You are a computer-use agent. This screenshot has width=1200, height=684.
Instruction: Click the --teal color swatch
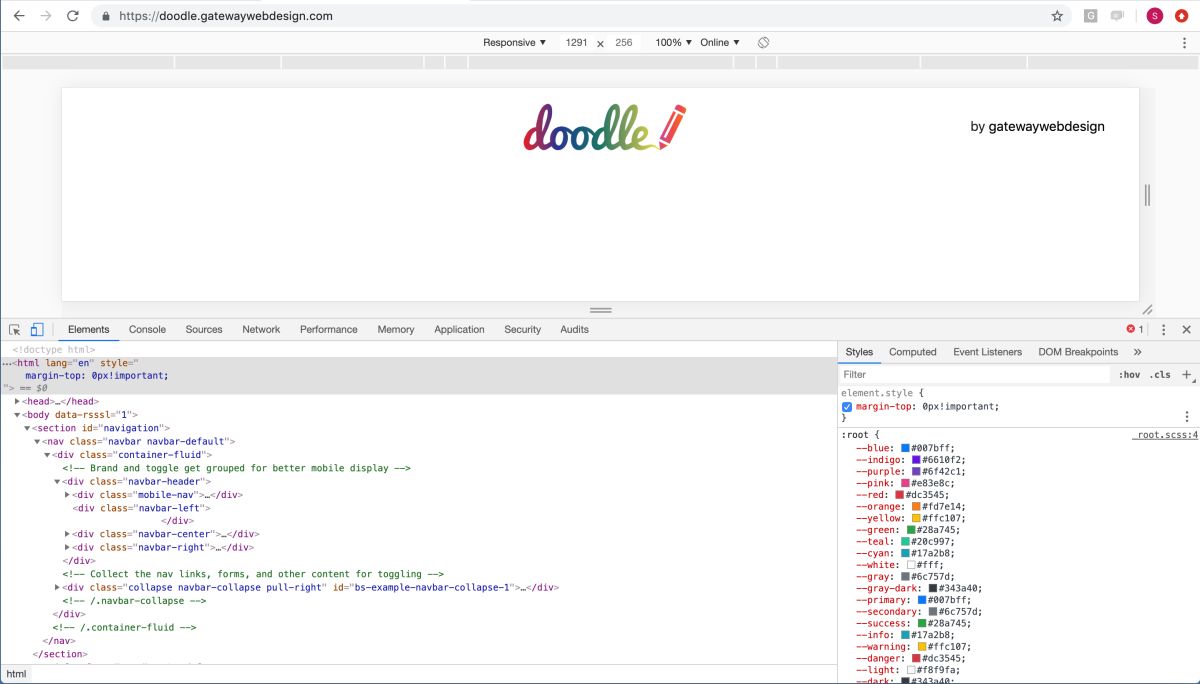tap(906, 542)
